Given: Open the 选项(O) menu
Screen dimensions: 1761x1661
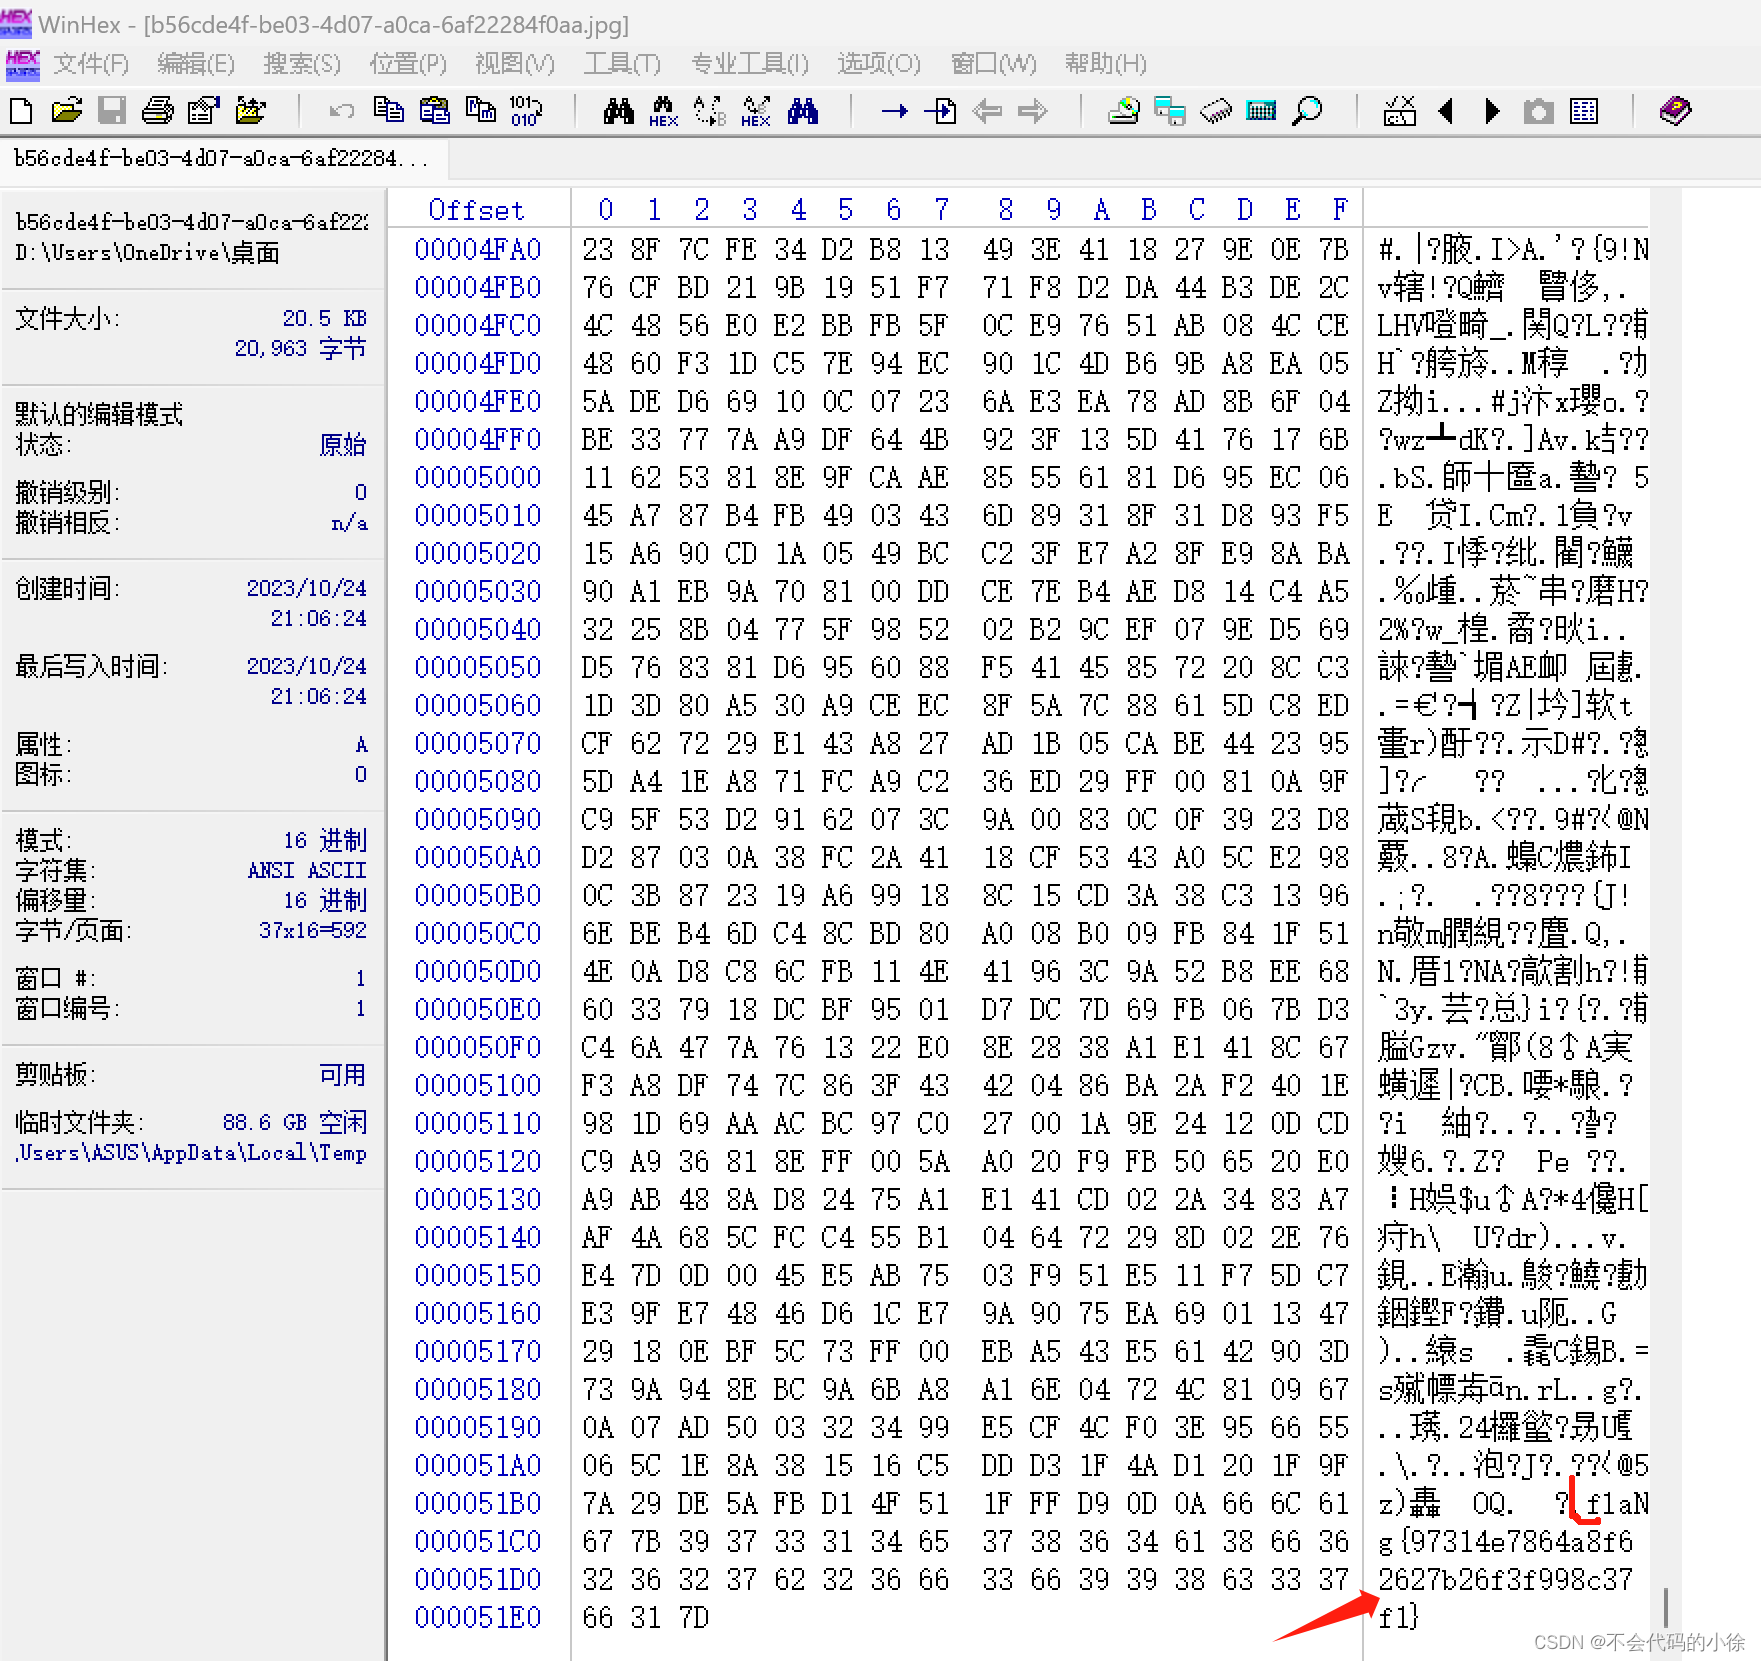Looking at the screenshot, I should pos(879,64).
